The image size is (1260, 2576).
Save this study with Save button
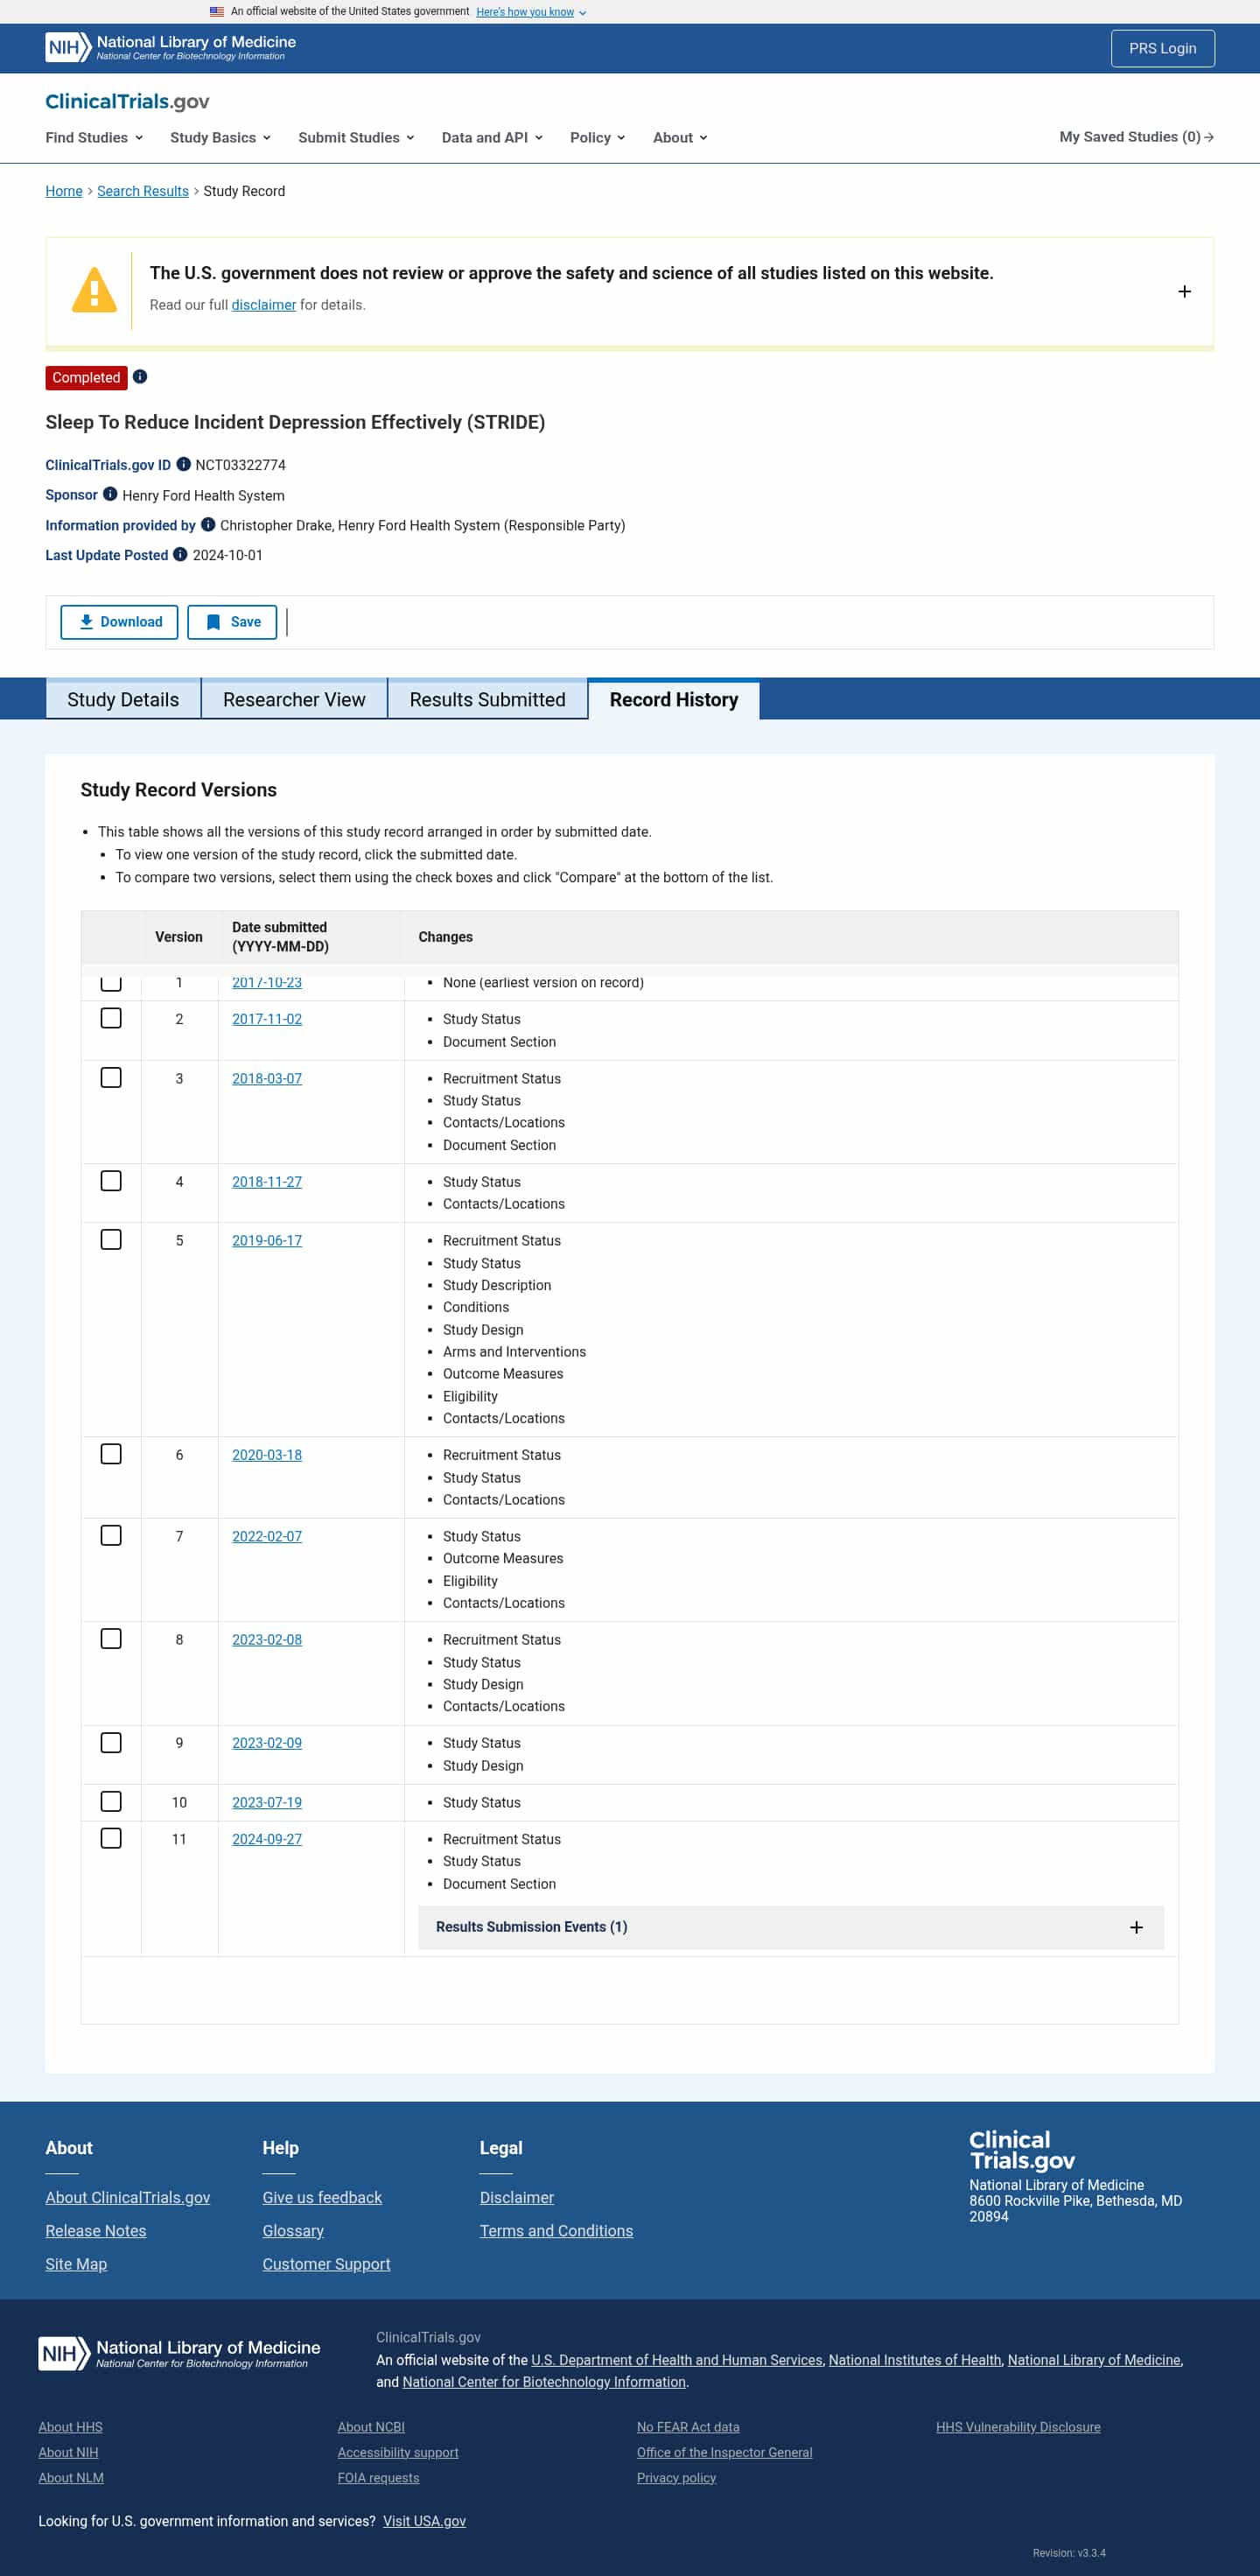[232, 622]
